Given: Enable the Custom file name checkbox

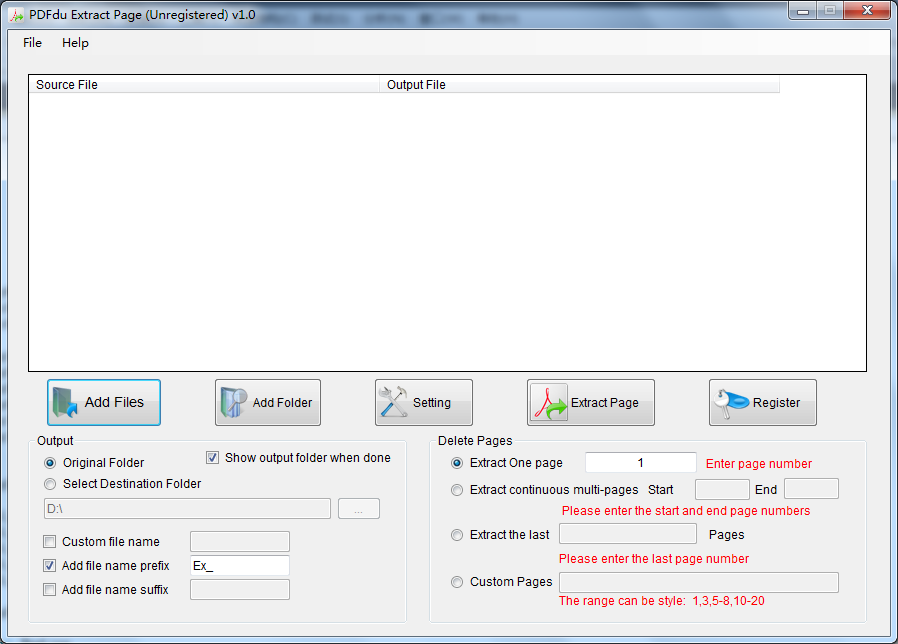Looking at the screenshot, I should click(x=50, y=541).
